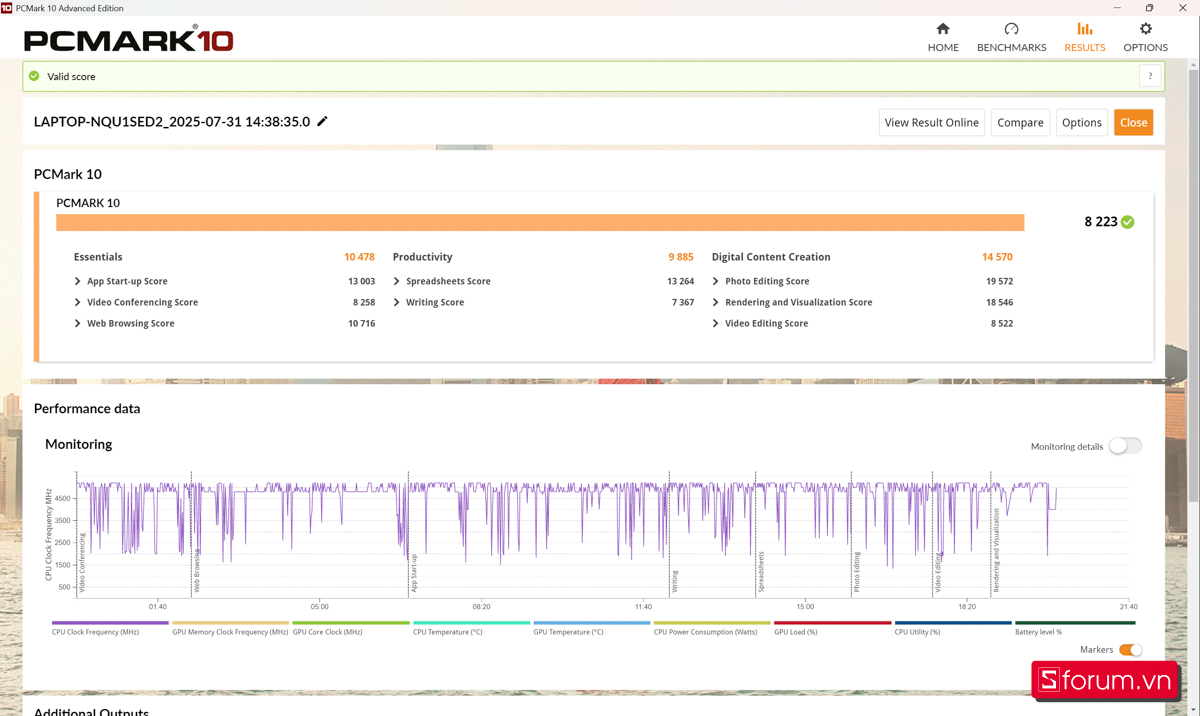
Task: Click the Video Editing chart marker
Action: (938, 573)
